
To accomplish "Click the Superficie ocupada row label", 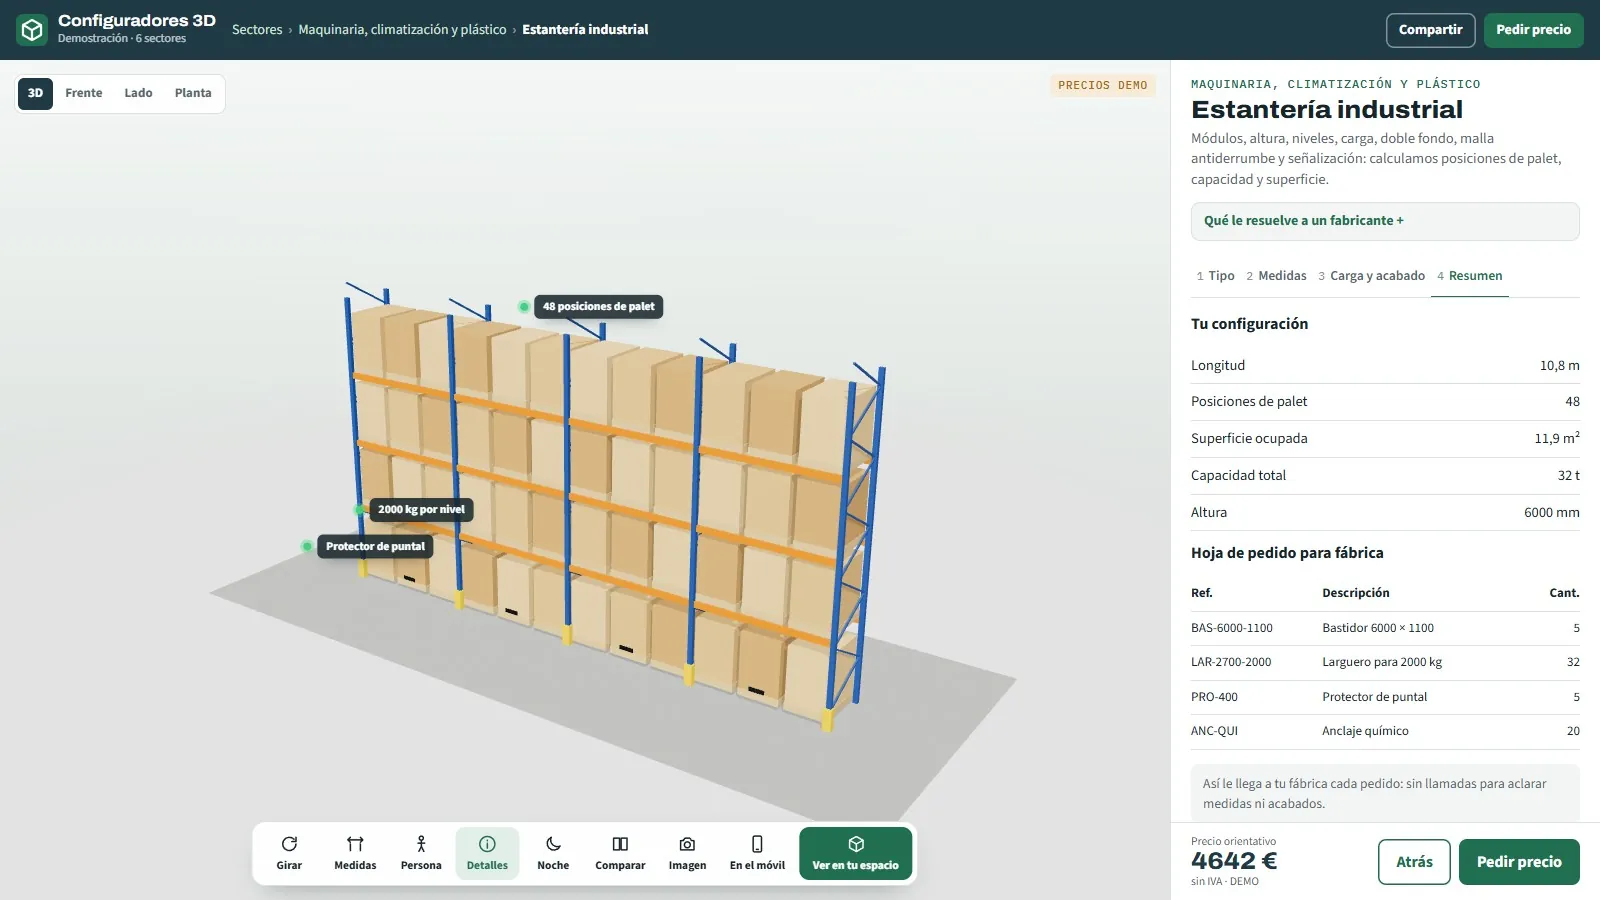I will 1249,439.
